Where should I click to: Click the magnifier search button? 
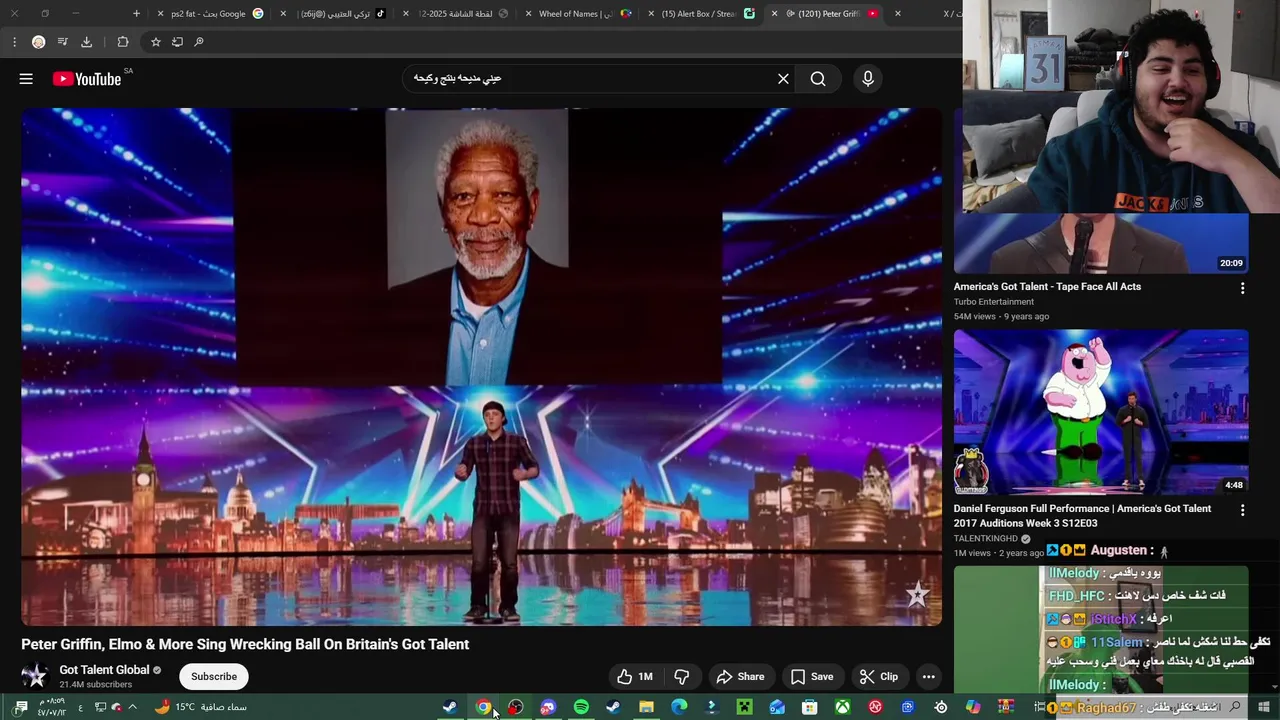pyautogui.click(x=818, y=79)
